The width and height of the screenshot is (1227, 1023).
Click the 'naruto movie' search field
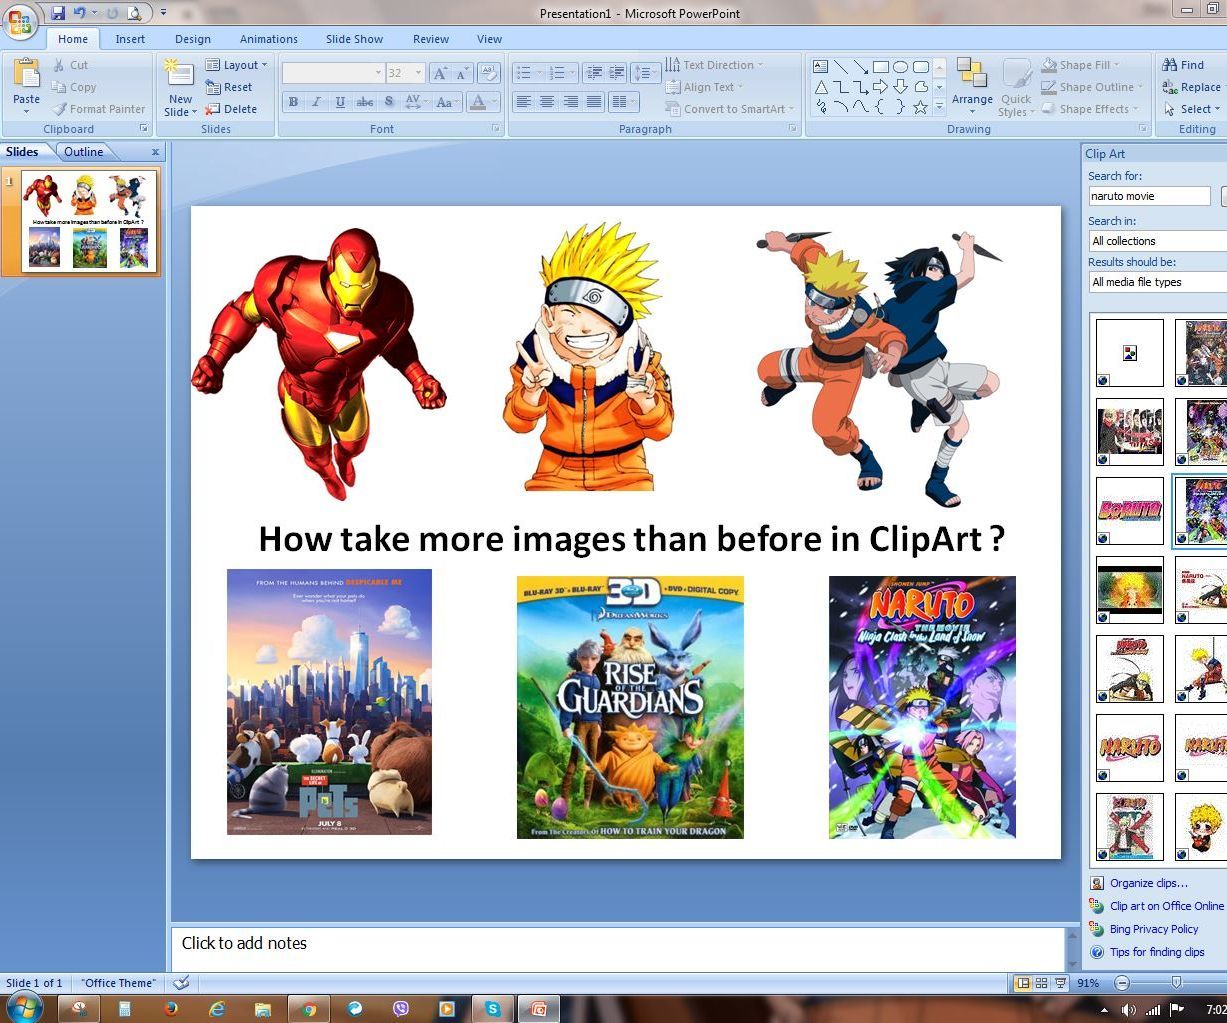(x=1150, y=196)
